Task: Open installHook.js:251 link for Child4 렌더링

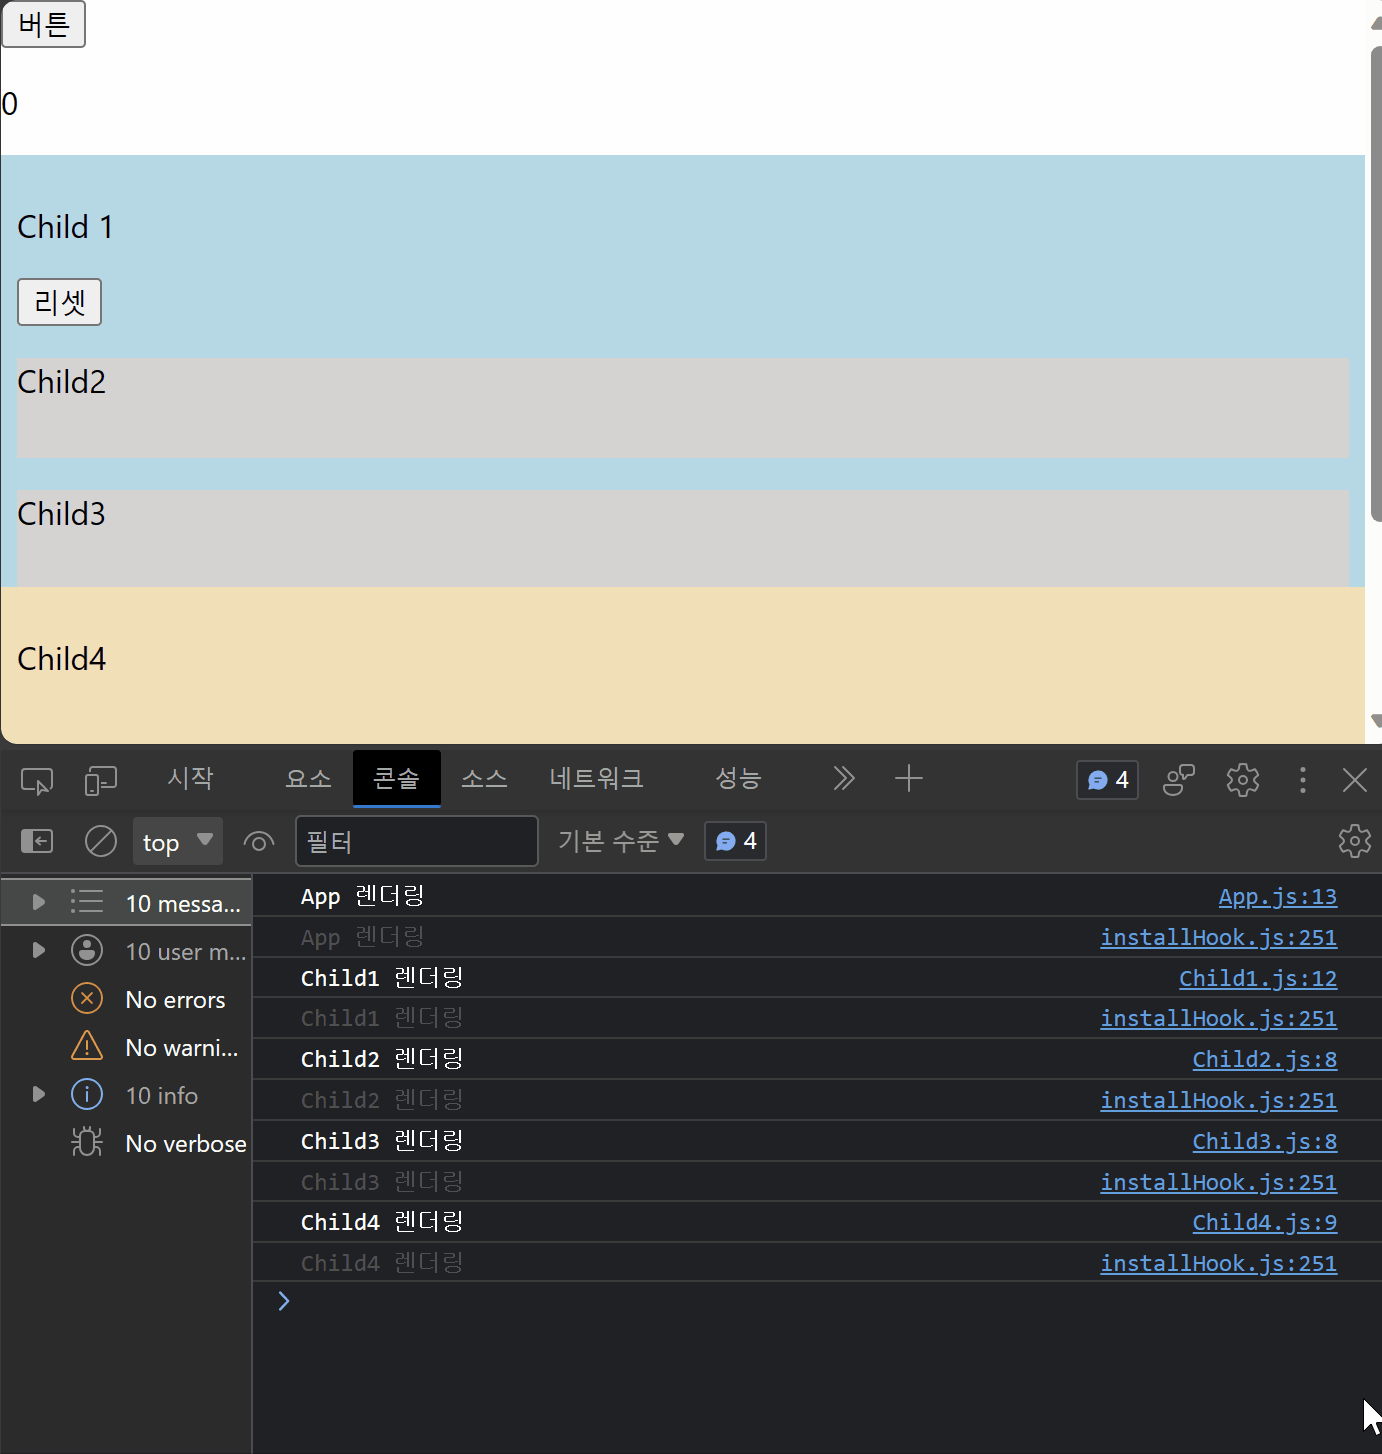Action: pos(1218,1264)
